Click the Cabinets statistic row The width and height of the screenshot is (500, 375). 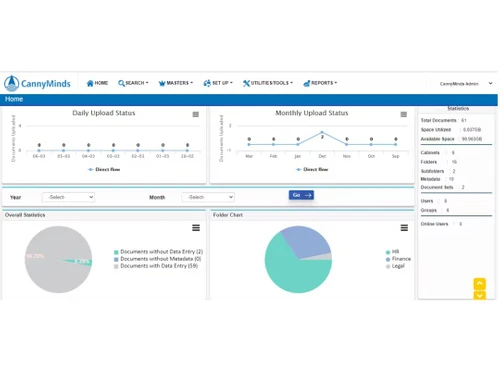[x=437, y=152]
